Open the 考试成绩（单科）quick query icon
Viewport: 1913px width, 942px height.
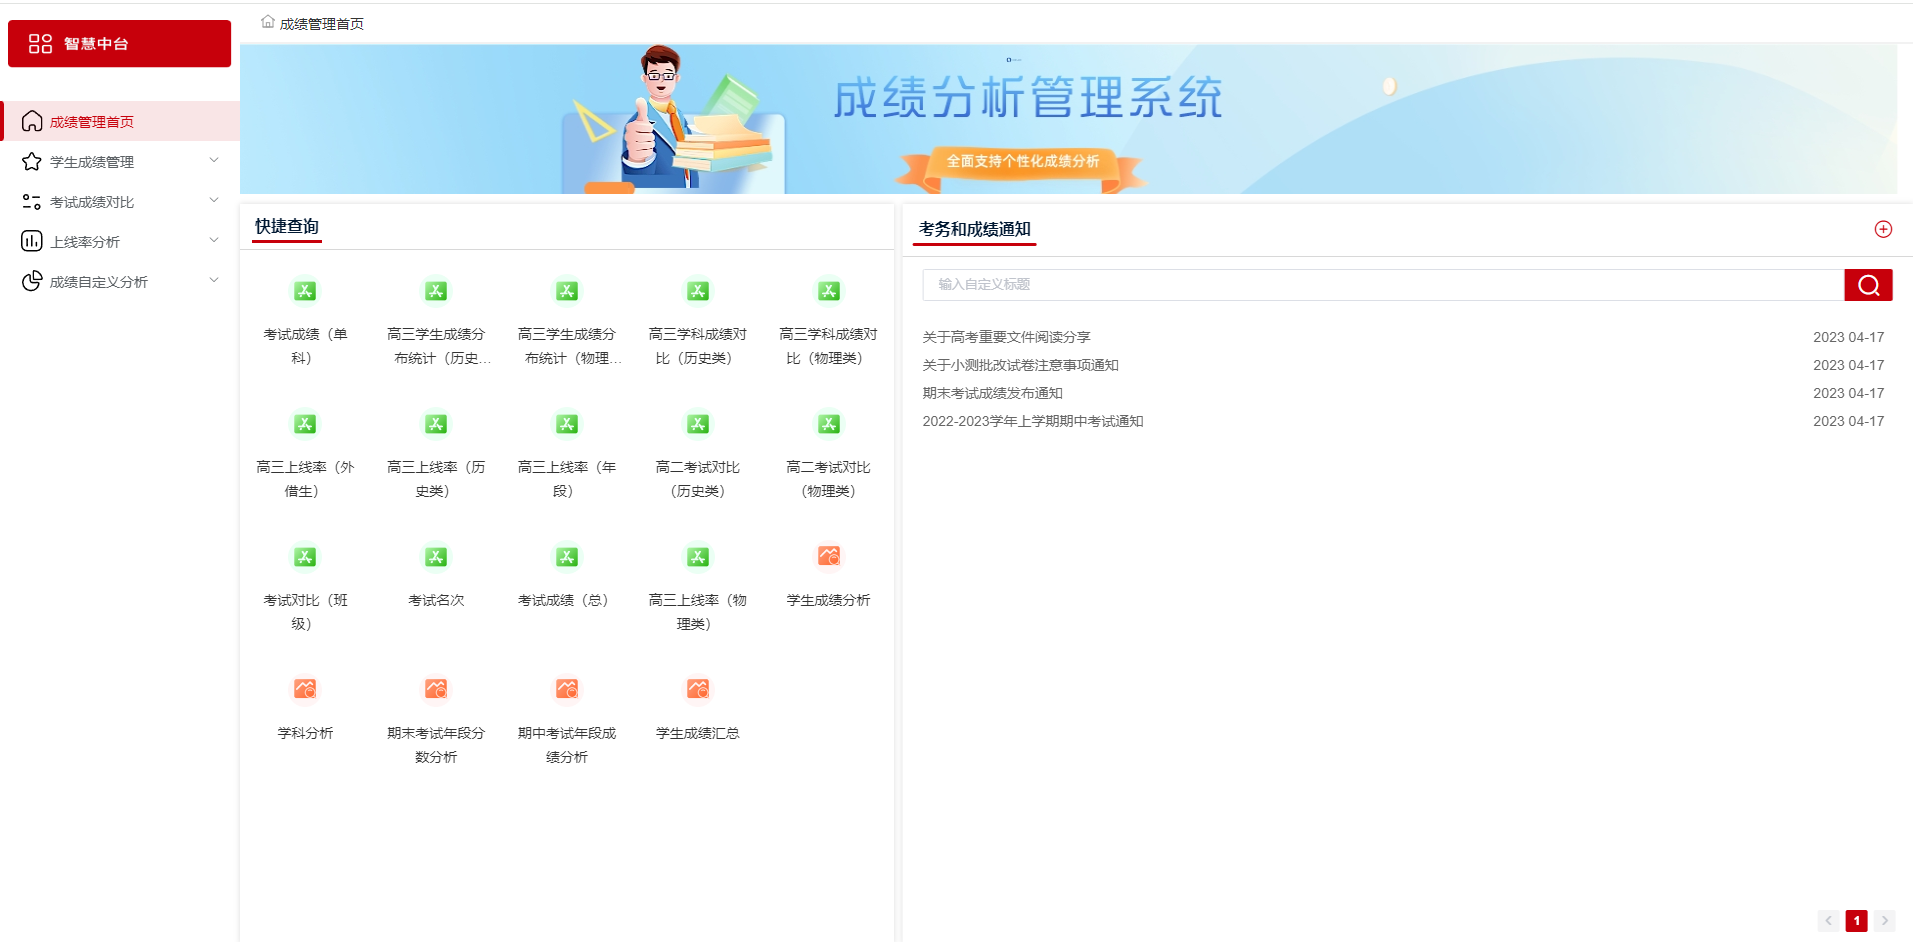(x=305, y=292)
